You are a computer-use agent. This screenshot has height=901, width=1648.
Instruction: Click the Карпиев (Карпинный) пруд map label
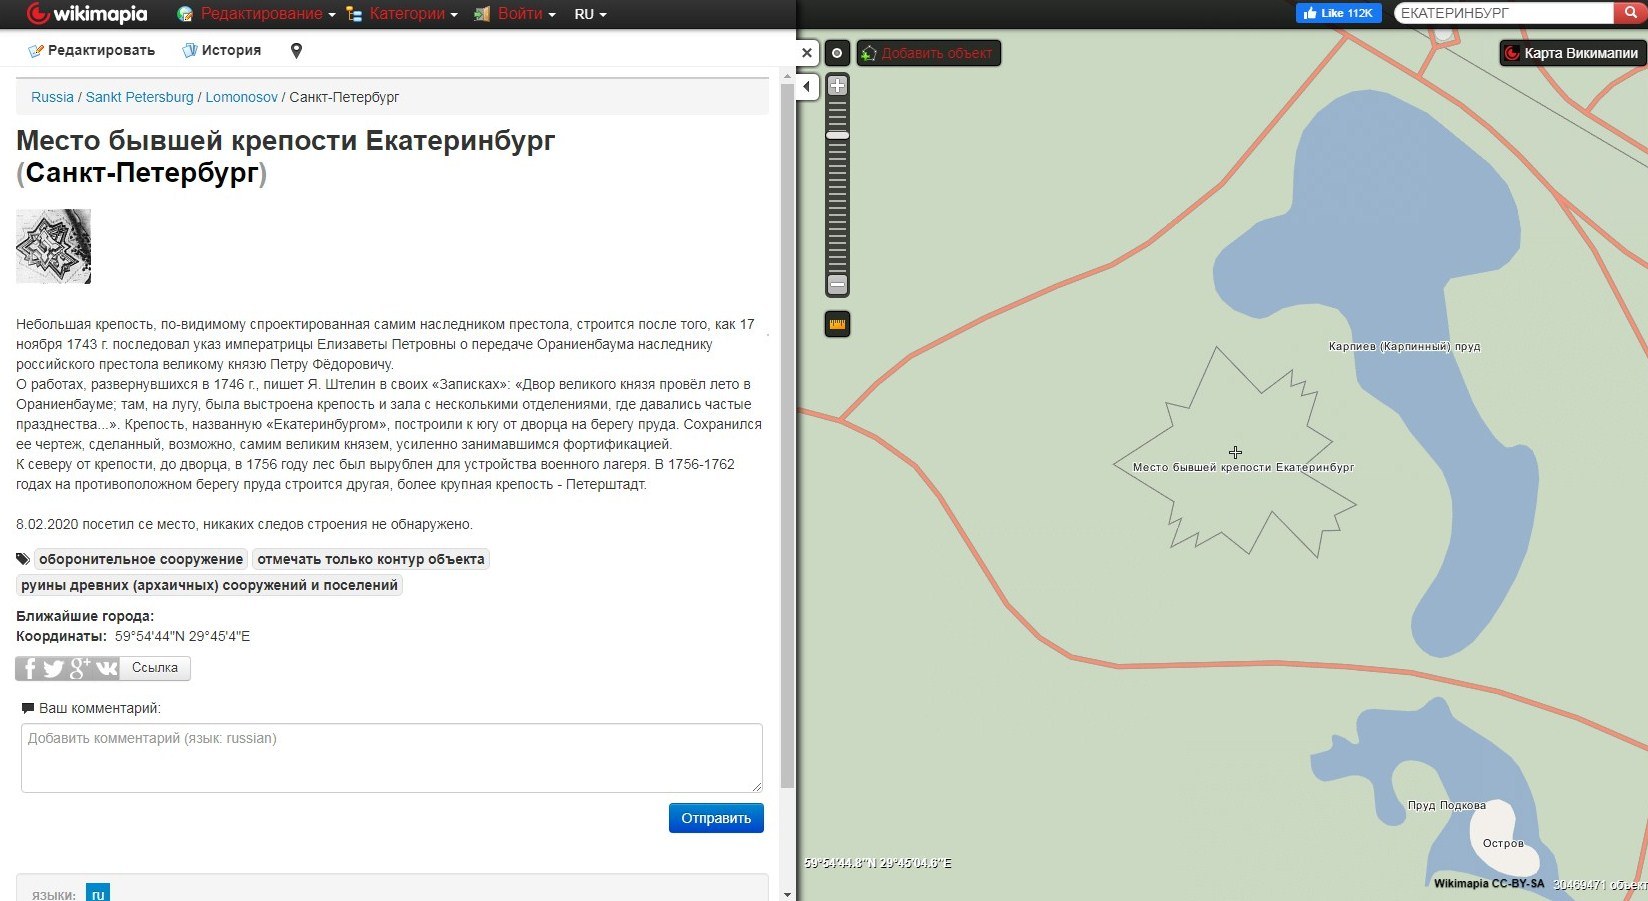pyautogui.click(x=1404, y=346)
